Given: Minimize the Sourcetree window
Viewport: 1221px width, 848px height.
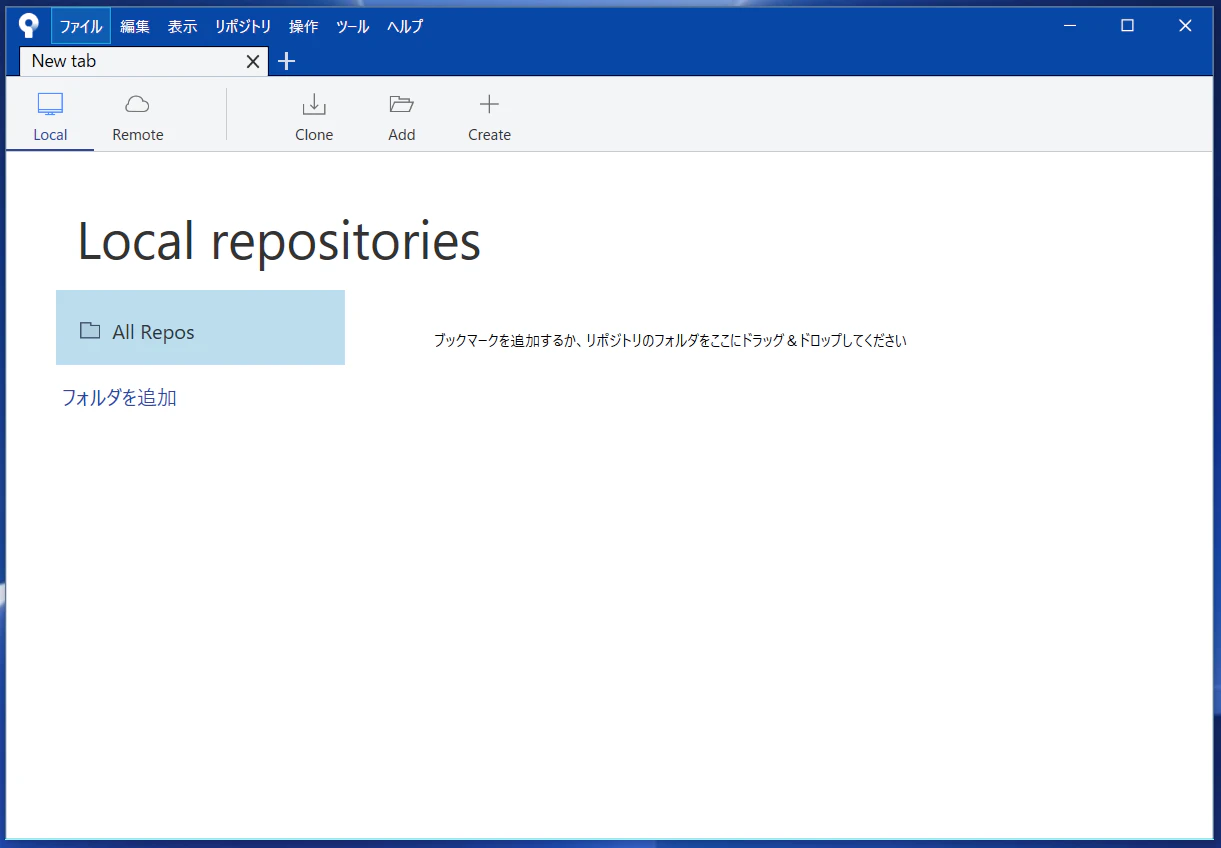Looking at the screenshot, I should [x=1070, y=26].
